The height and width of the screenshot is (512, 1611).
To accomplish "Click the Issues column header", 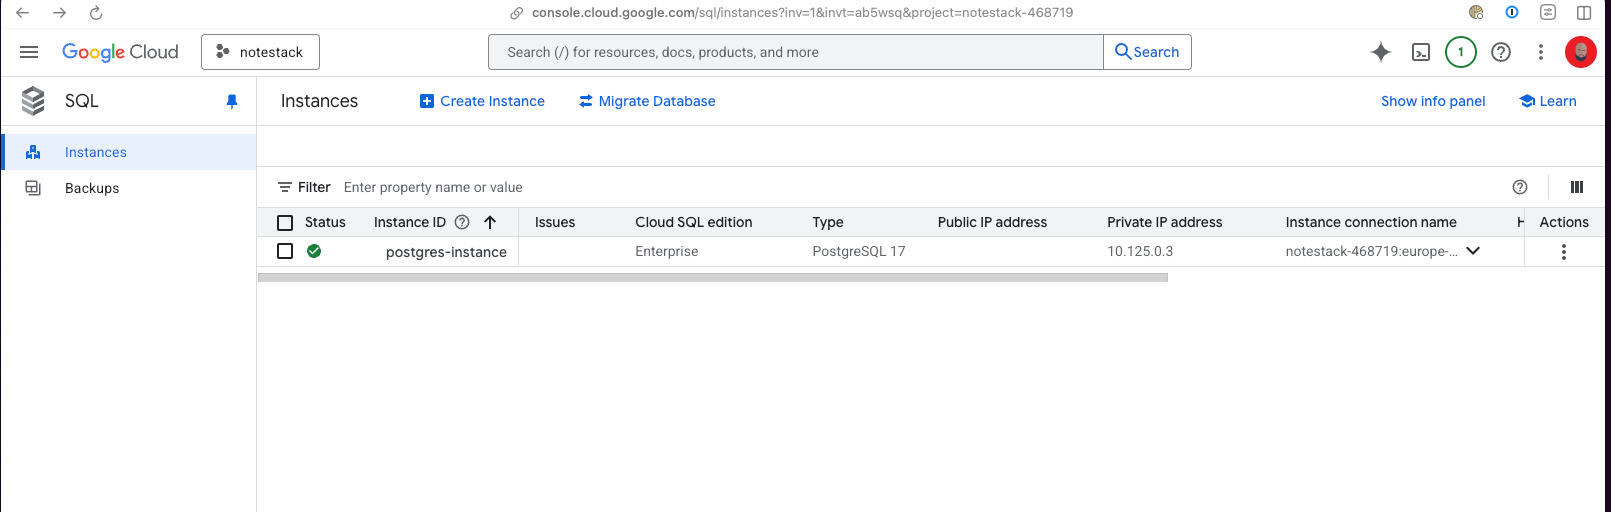I will tap(555, 222).
